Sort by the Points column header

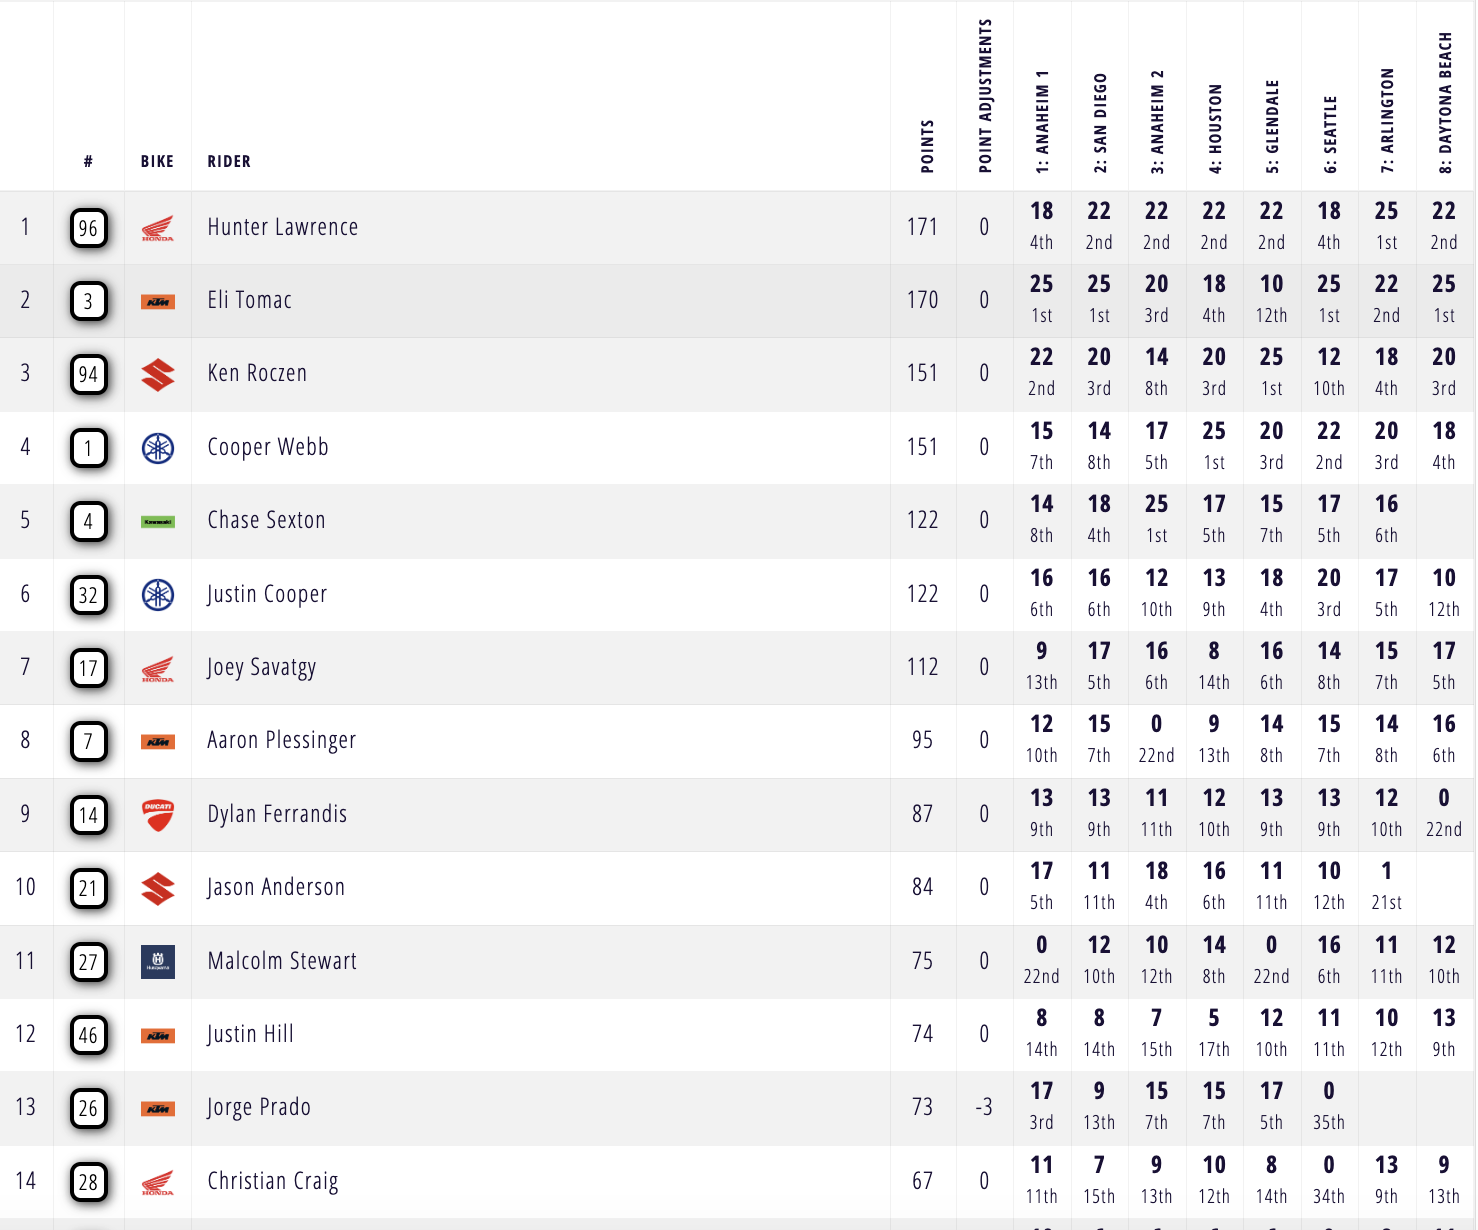point(927,146)
